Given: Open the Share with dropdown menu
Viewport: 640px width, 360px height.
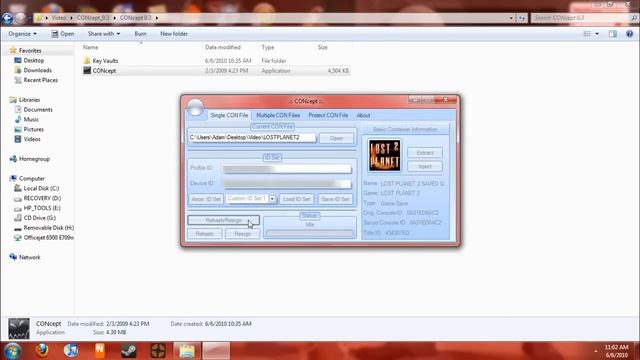Looking at the screenshot, I should click(104, 34).
